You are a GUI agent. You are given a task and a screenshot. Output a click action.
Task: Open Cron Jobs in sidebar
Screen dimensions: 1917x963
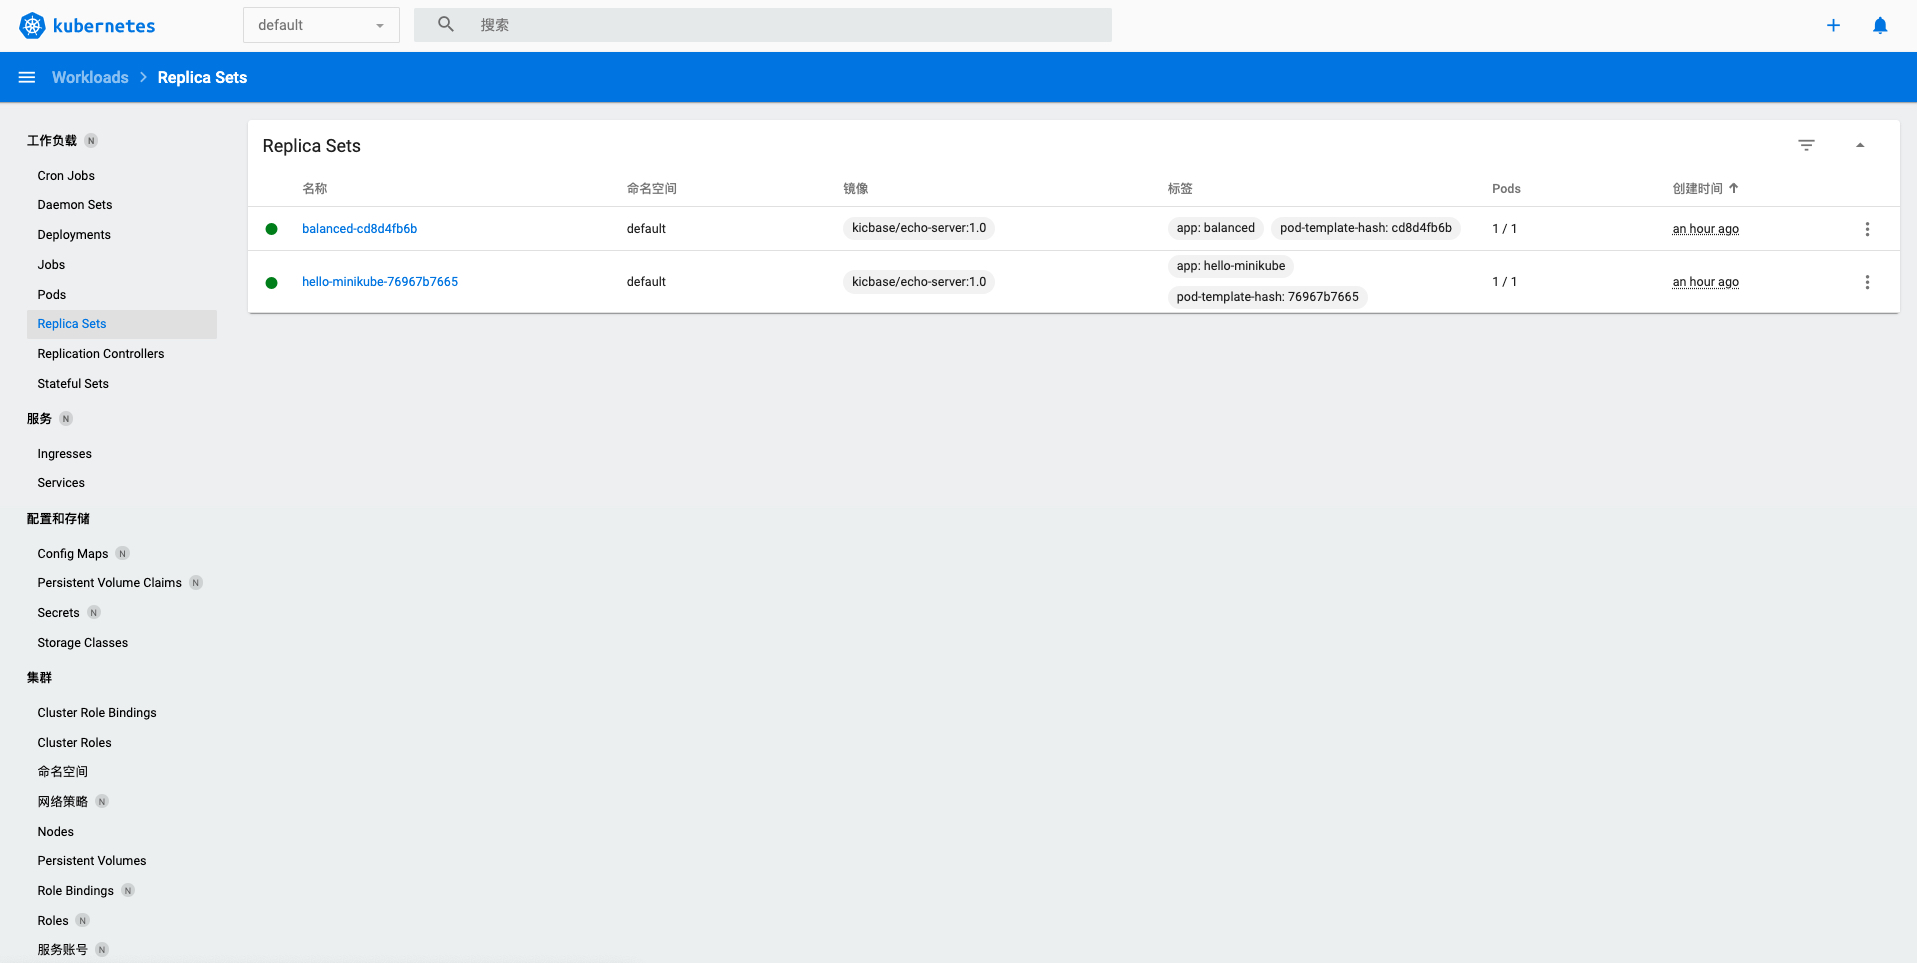coord(66,175)
